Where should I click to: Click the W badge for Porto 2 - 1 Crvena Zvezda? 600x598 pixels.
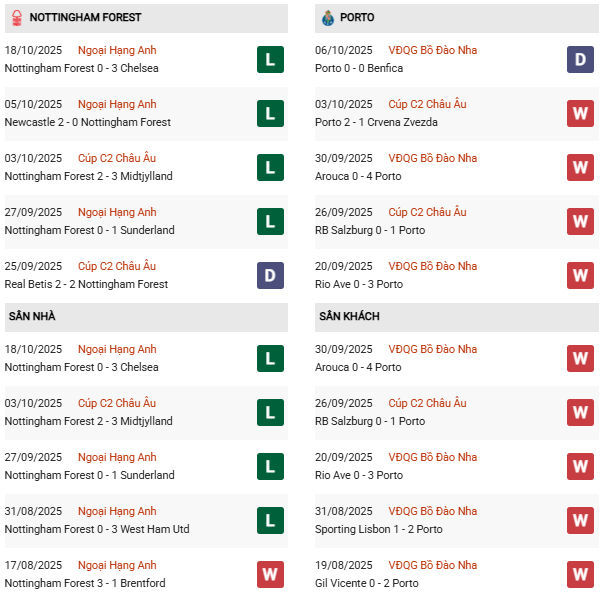point(580,113)
